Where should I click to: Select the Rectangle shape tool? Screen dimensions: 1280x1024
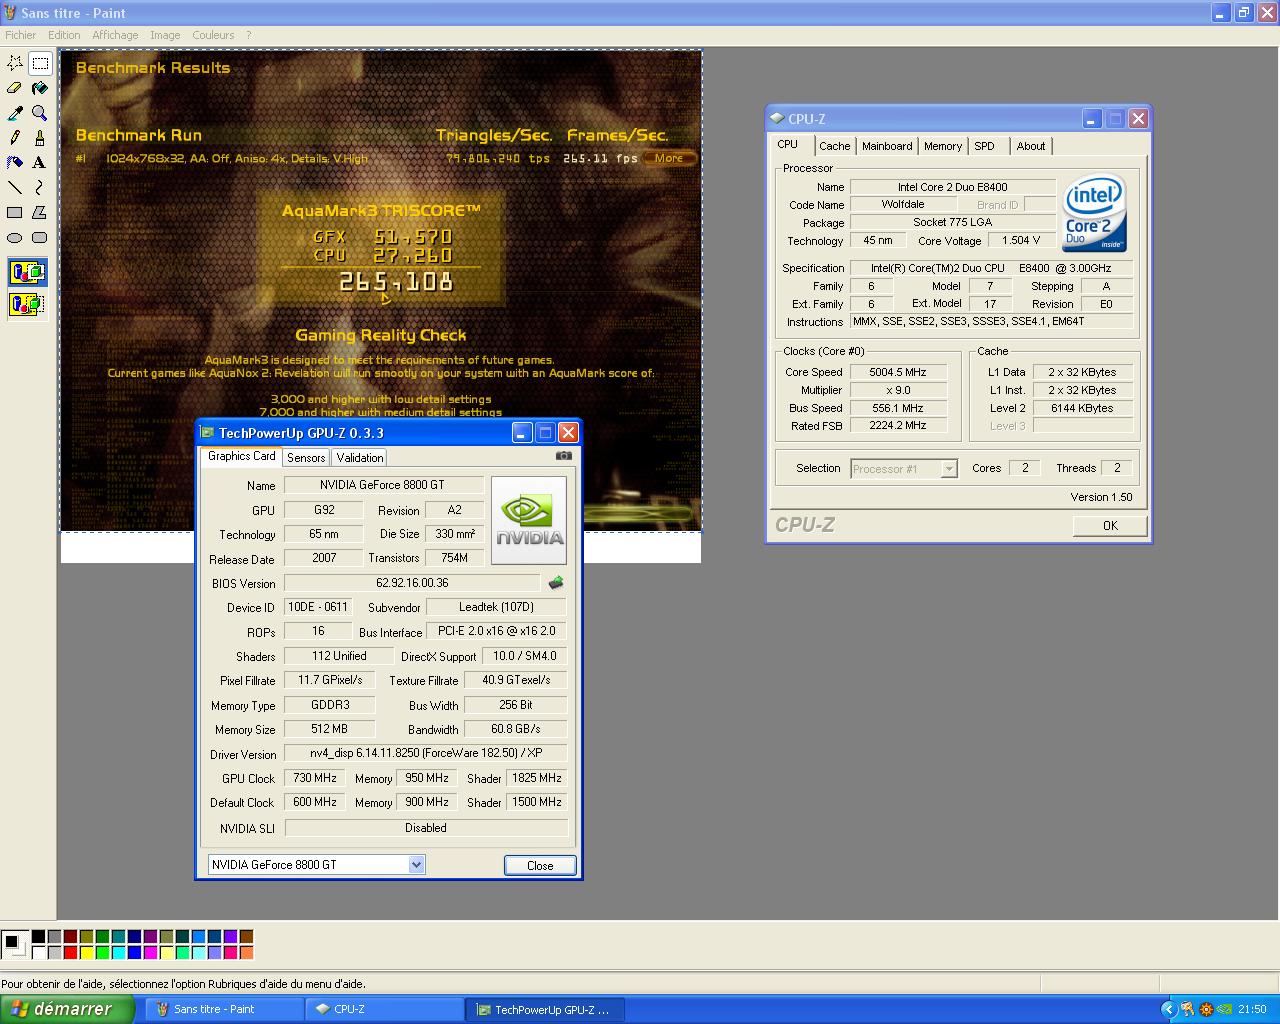[15, 212]
